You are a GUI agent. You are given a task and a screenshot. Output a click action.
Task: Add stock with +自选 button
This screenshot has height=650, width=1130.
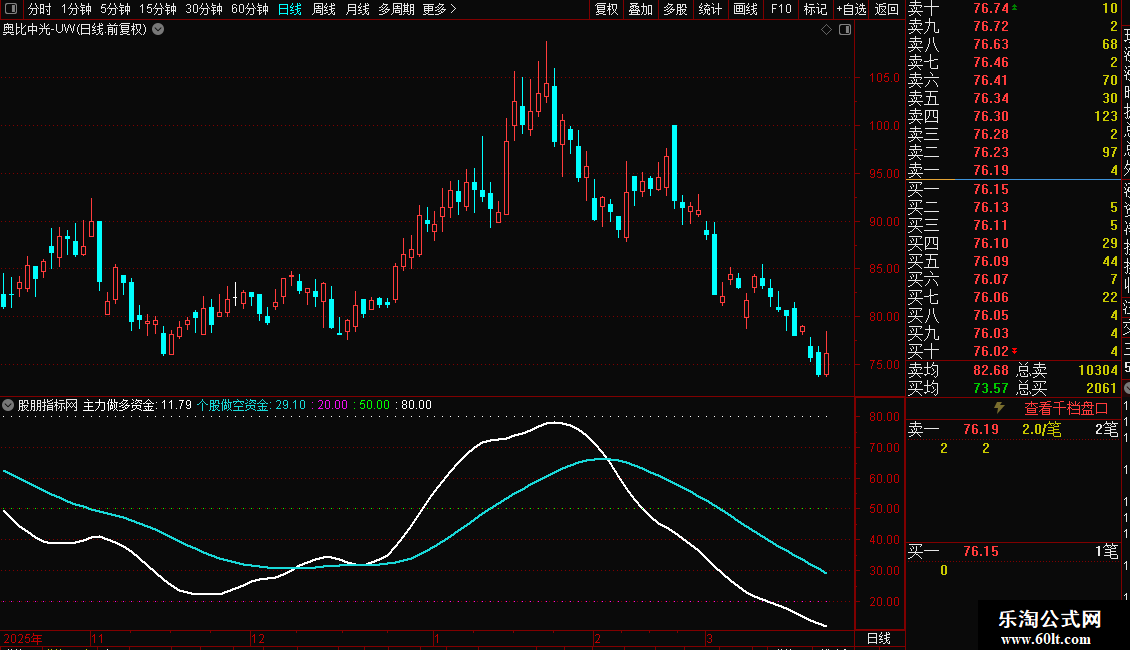click(850, 9)
